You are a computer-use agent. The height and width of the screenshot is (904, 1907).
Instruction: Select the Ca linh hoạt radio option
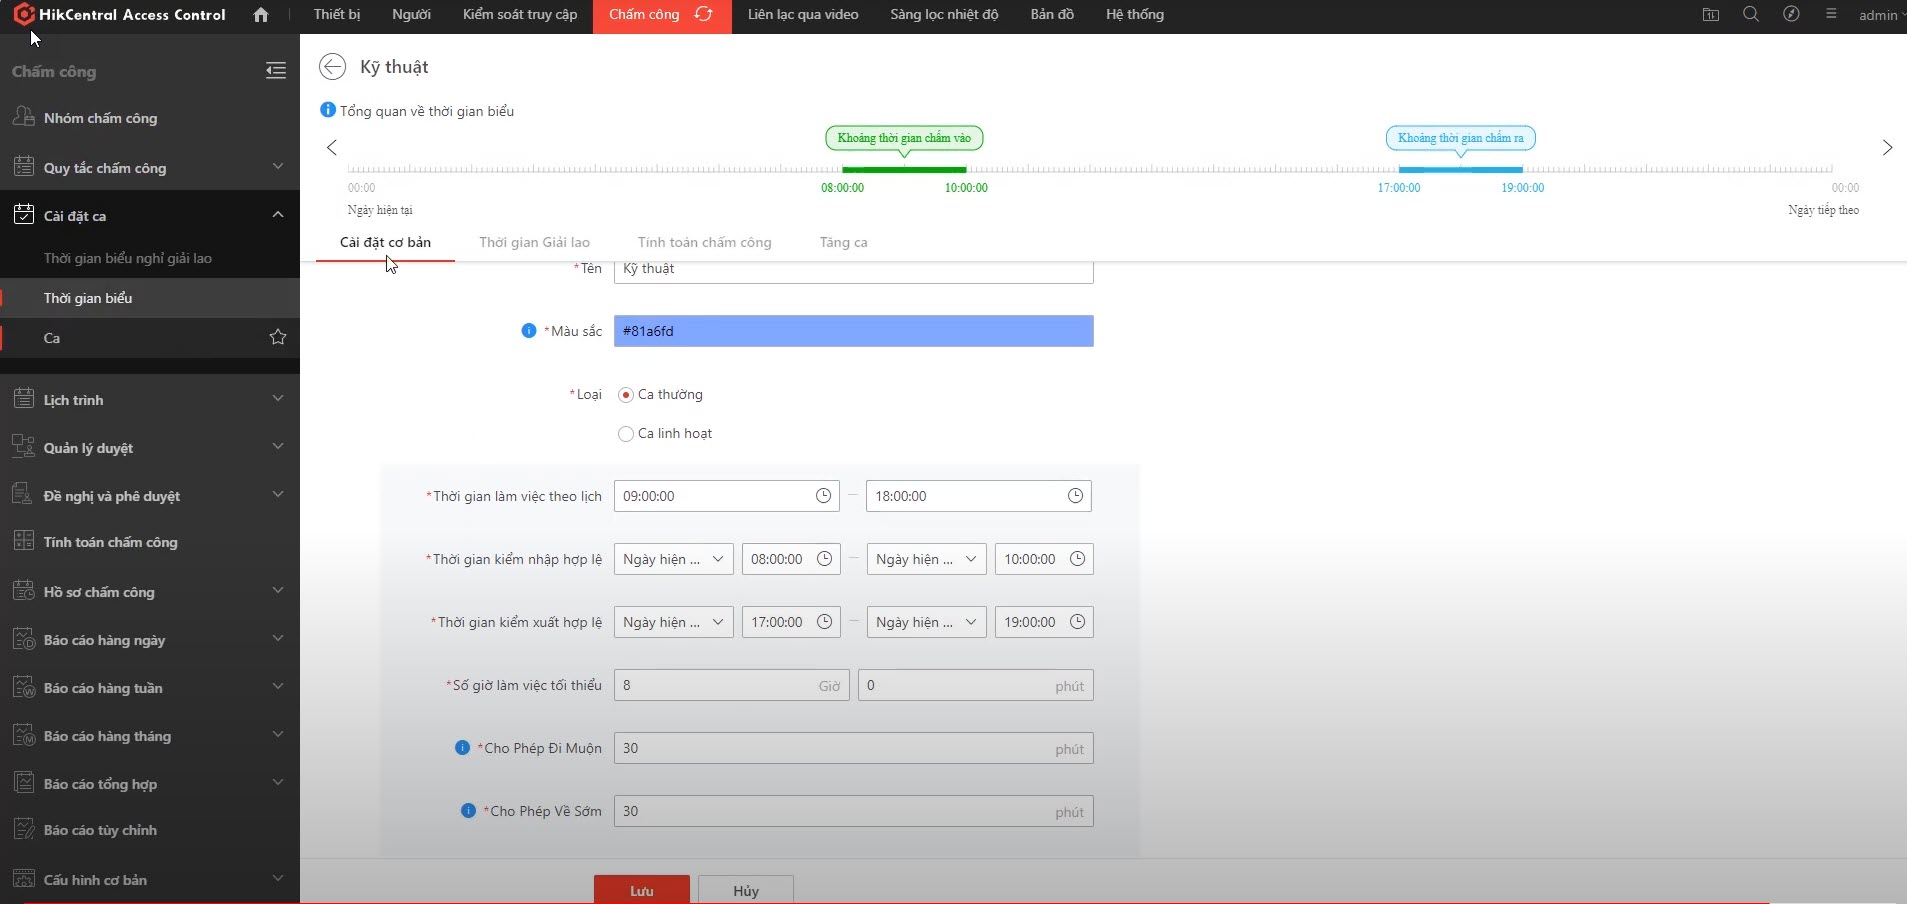point(626,434)
